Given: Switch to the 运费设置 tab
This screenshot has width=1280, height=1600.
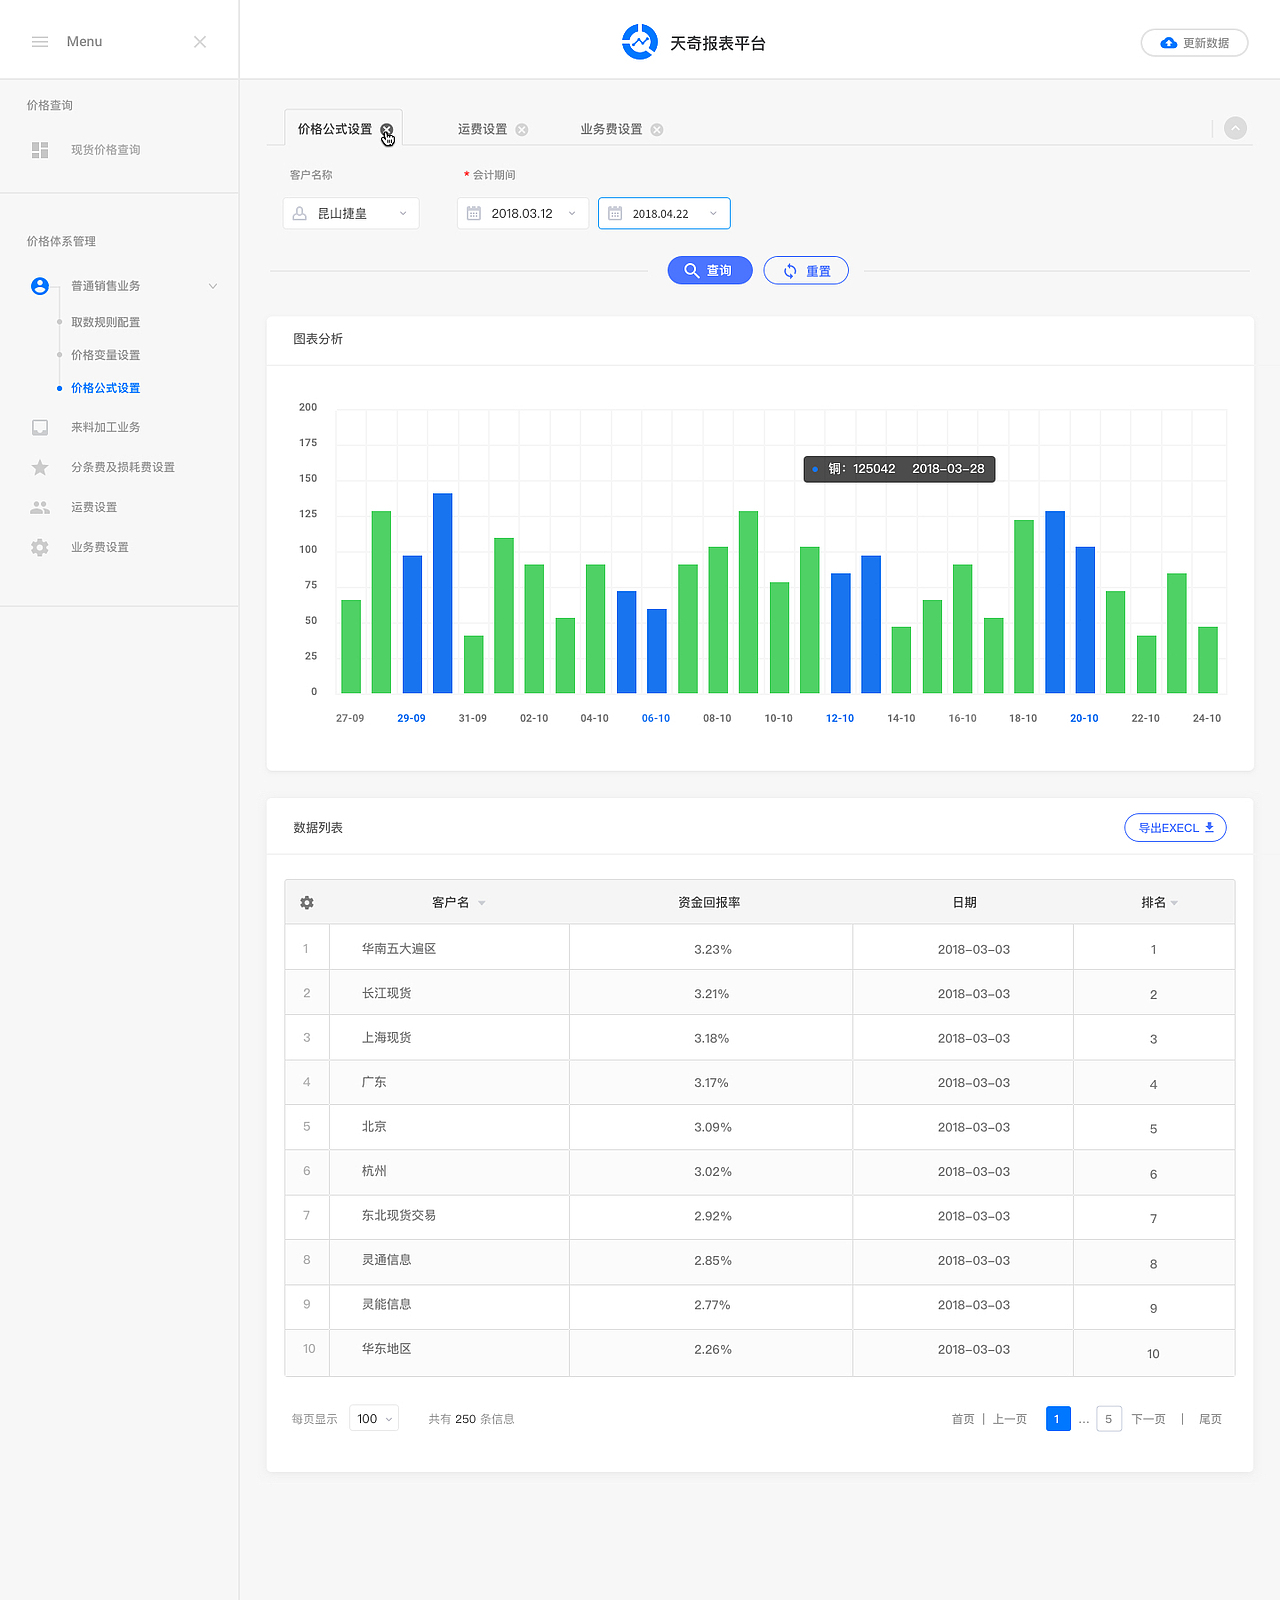Looking at the screenshot, I should [x=482, y=129].
